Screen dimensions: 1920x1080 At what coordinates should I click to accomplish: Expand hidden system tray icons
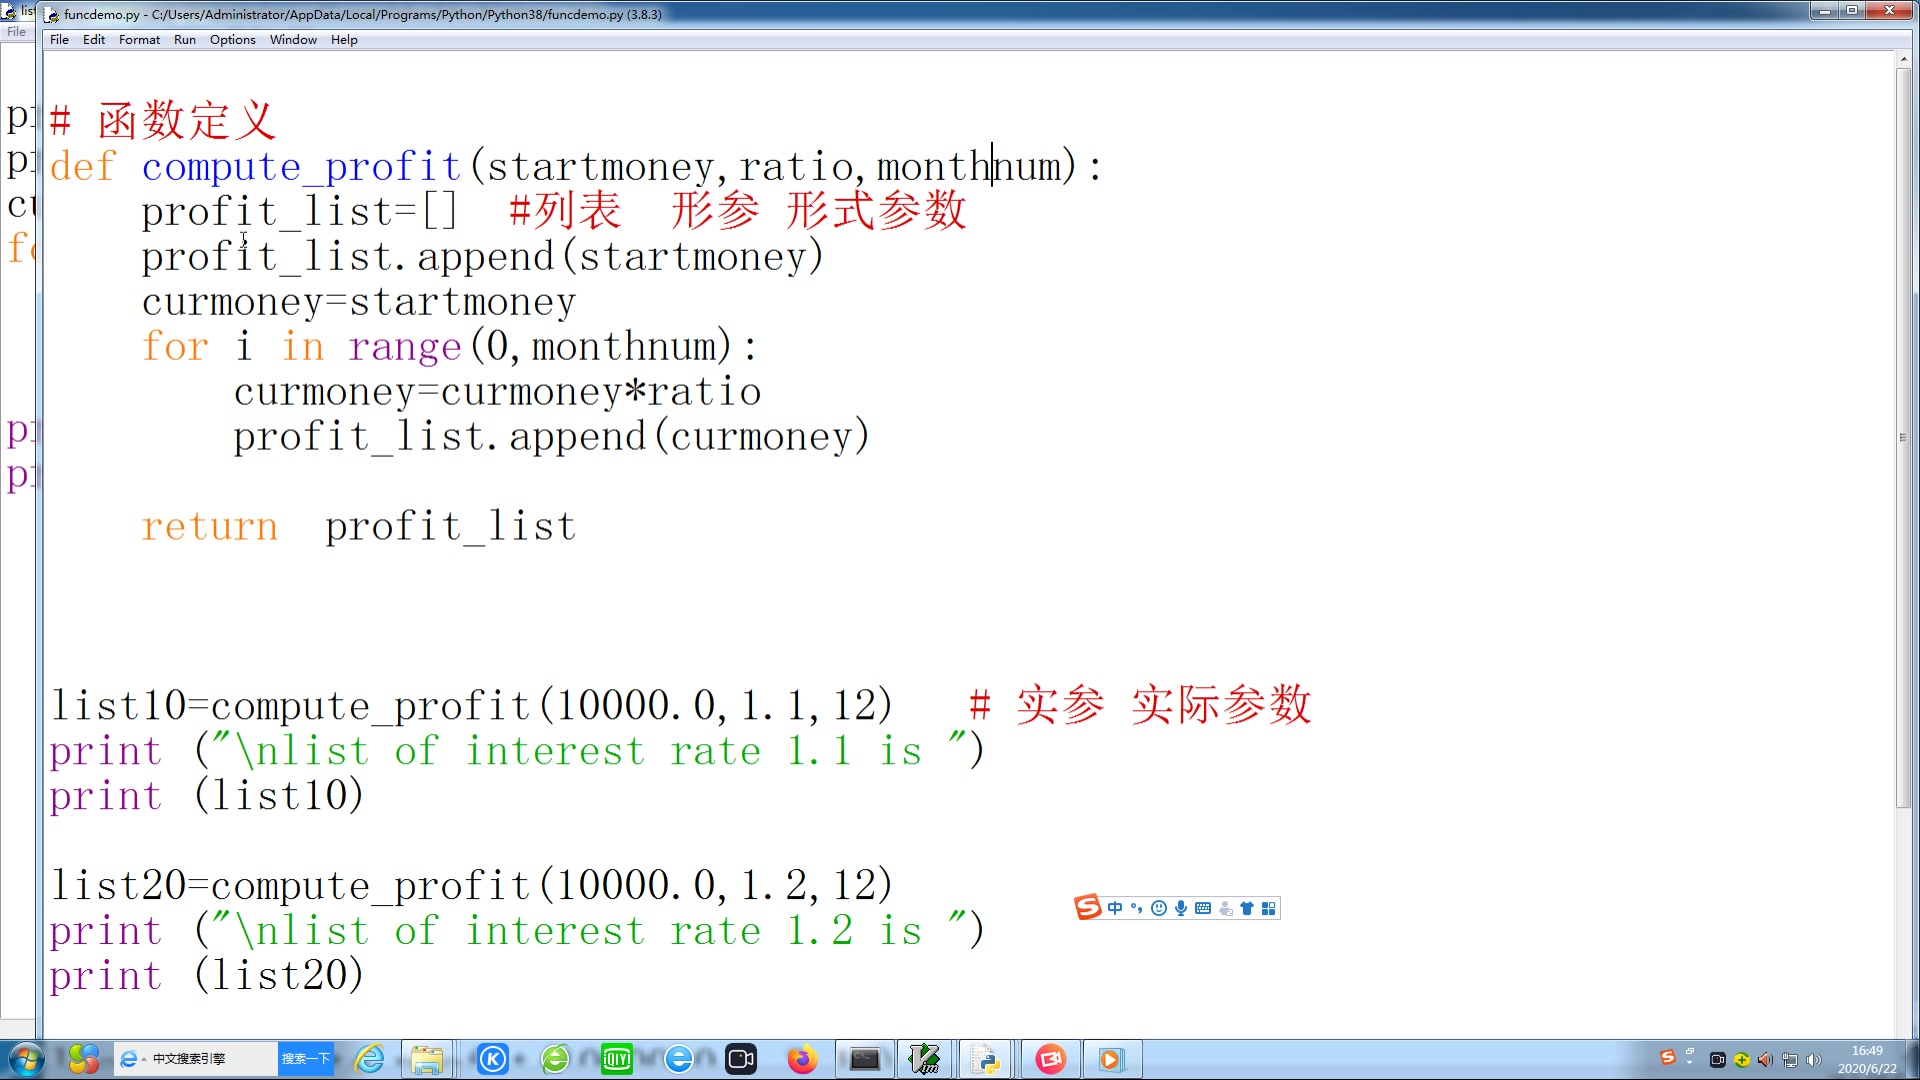click(x=1689, y=1062)
